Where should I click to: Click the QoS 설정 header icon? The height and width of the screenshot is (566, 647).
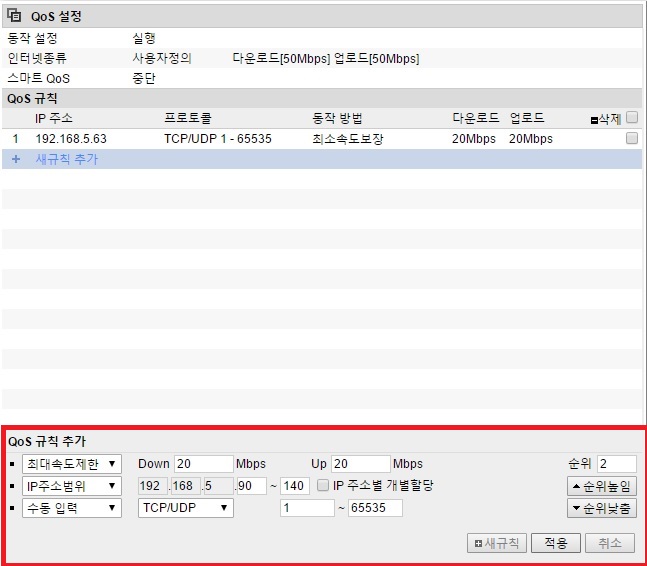[x=14, y=16]
